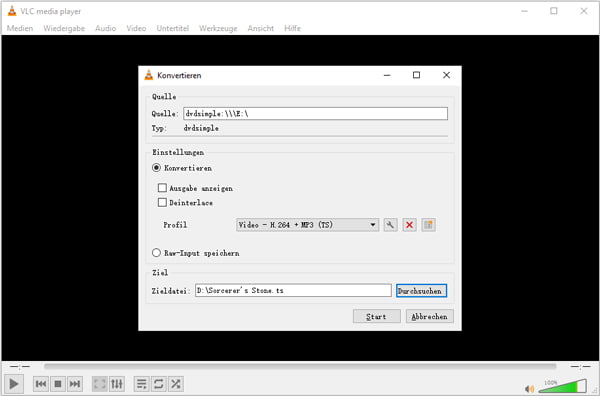
Task: Maximize the VLC media player window
Action: click(554, 11)
